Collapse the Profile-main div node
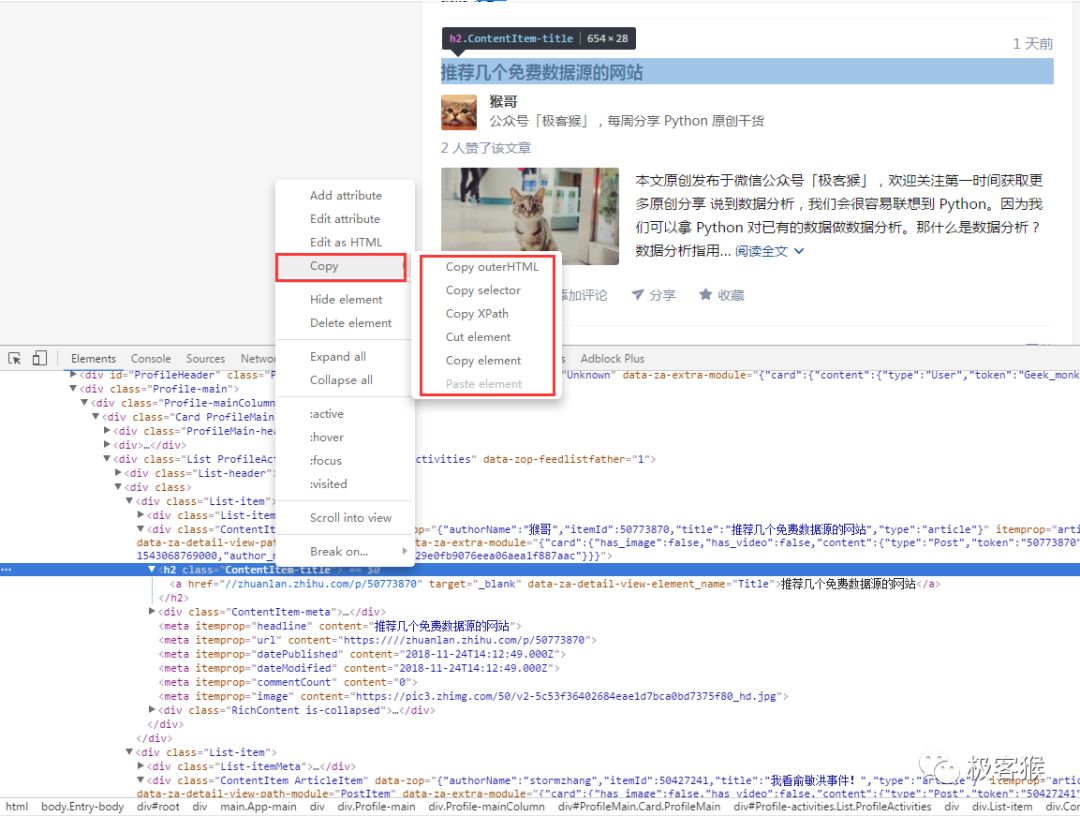 coord(73,388)
